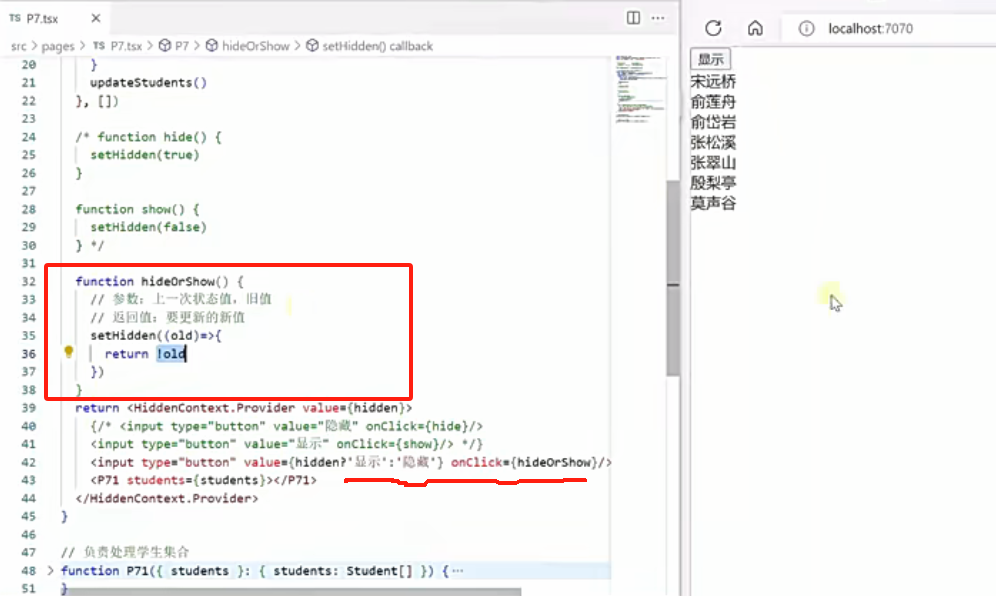Click the name 殷梨亭 in the list
Viewport: 996px width, 596px height.
[713, 183]
